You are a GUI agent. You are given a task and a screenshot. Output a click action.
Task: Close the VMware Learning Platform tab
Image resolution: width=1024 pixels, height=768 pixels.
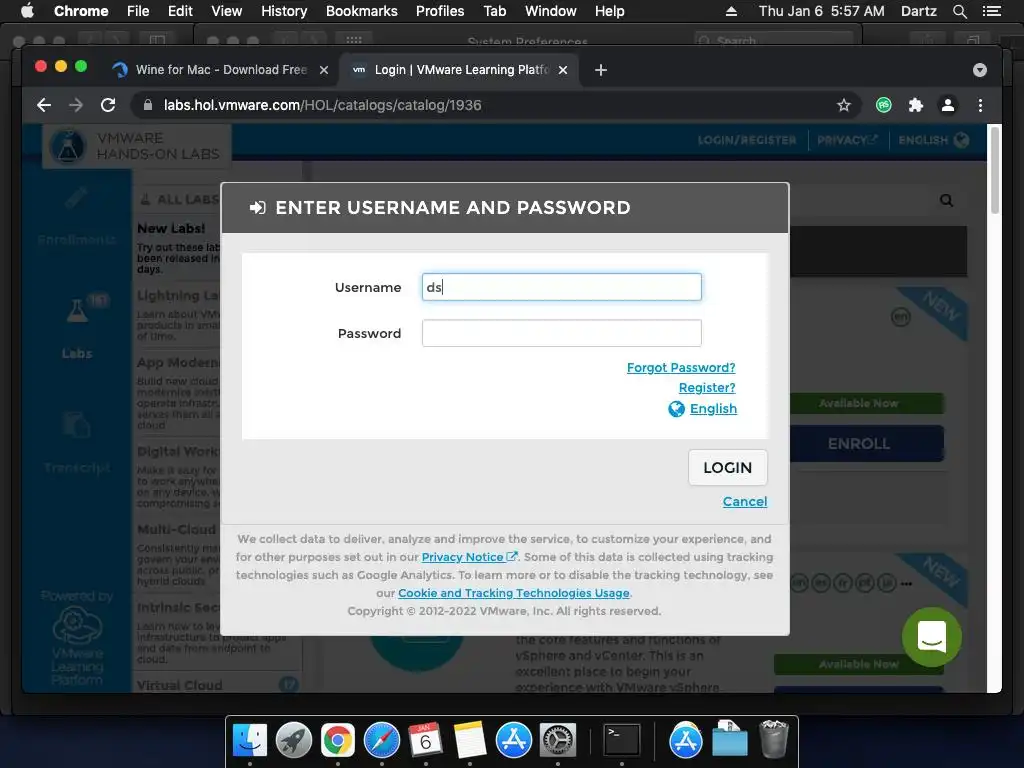563,70
